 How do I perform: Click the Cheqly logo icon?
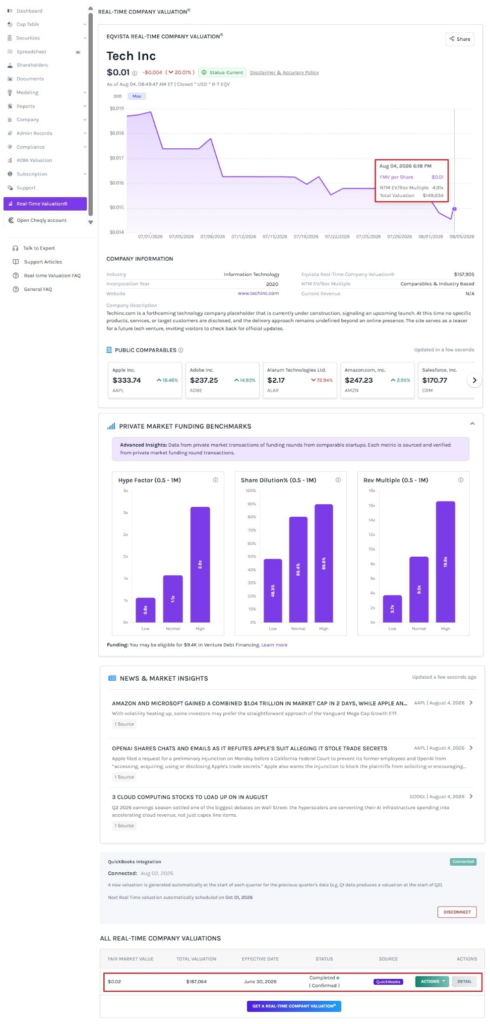tap(10, 221)
